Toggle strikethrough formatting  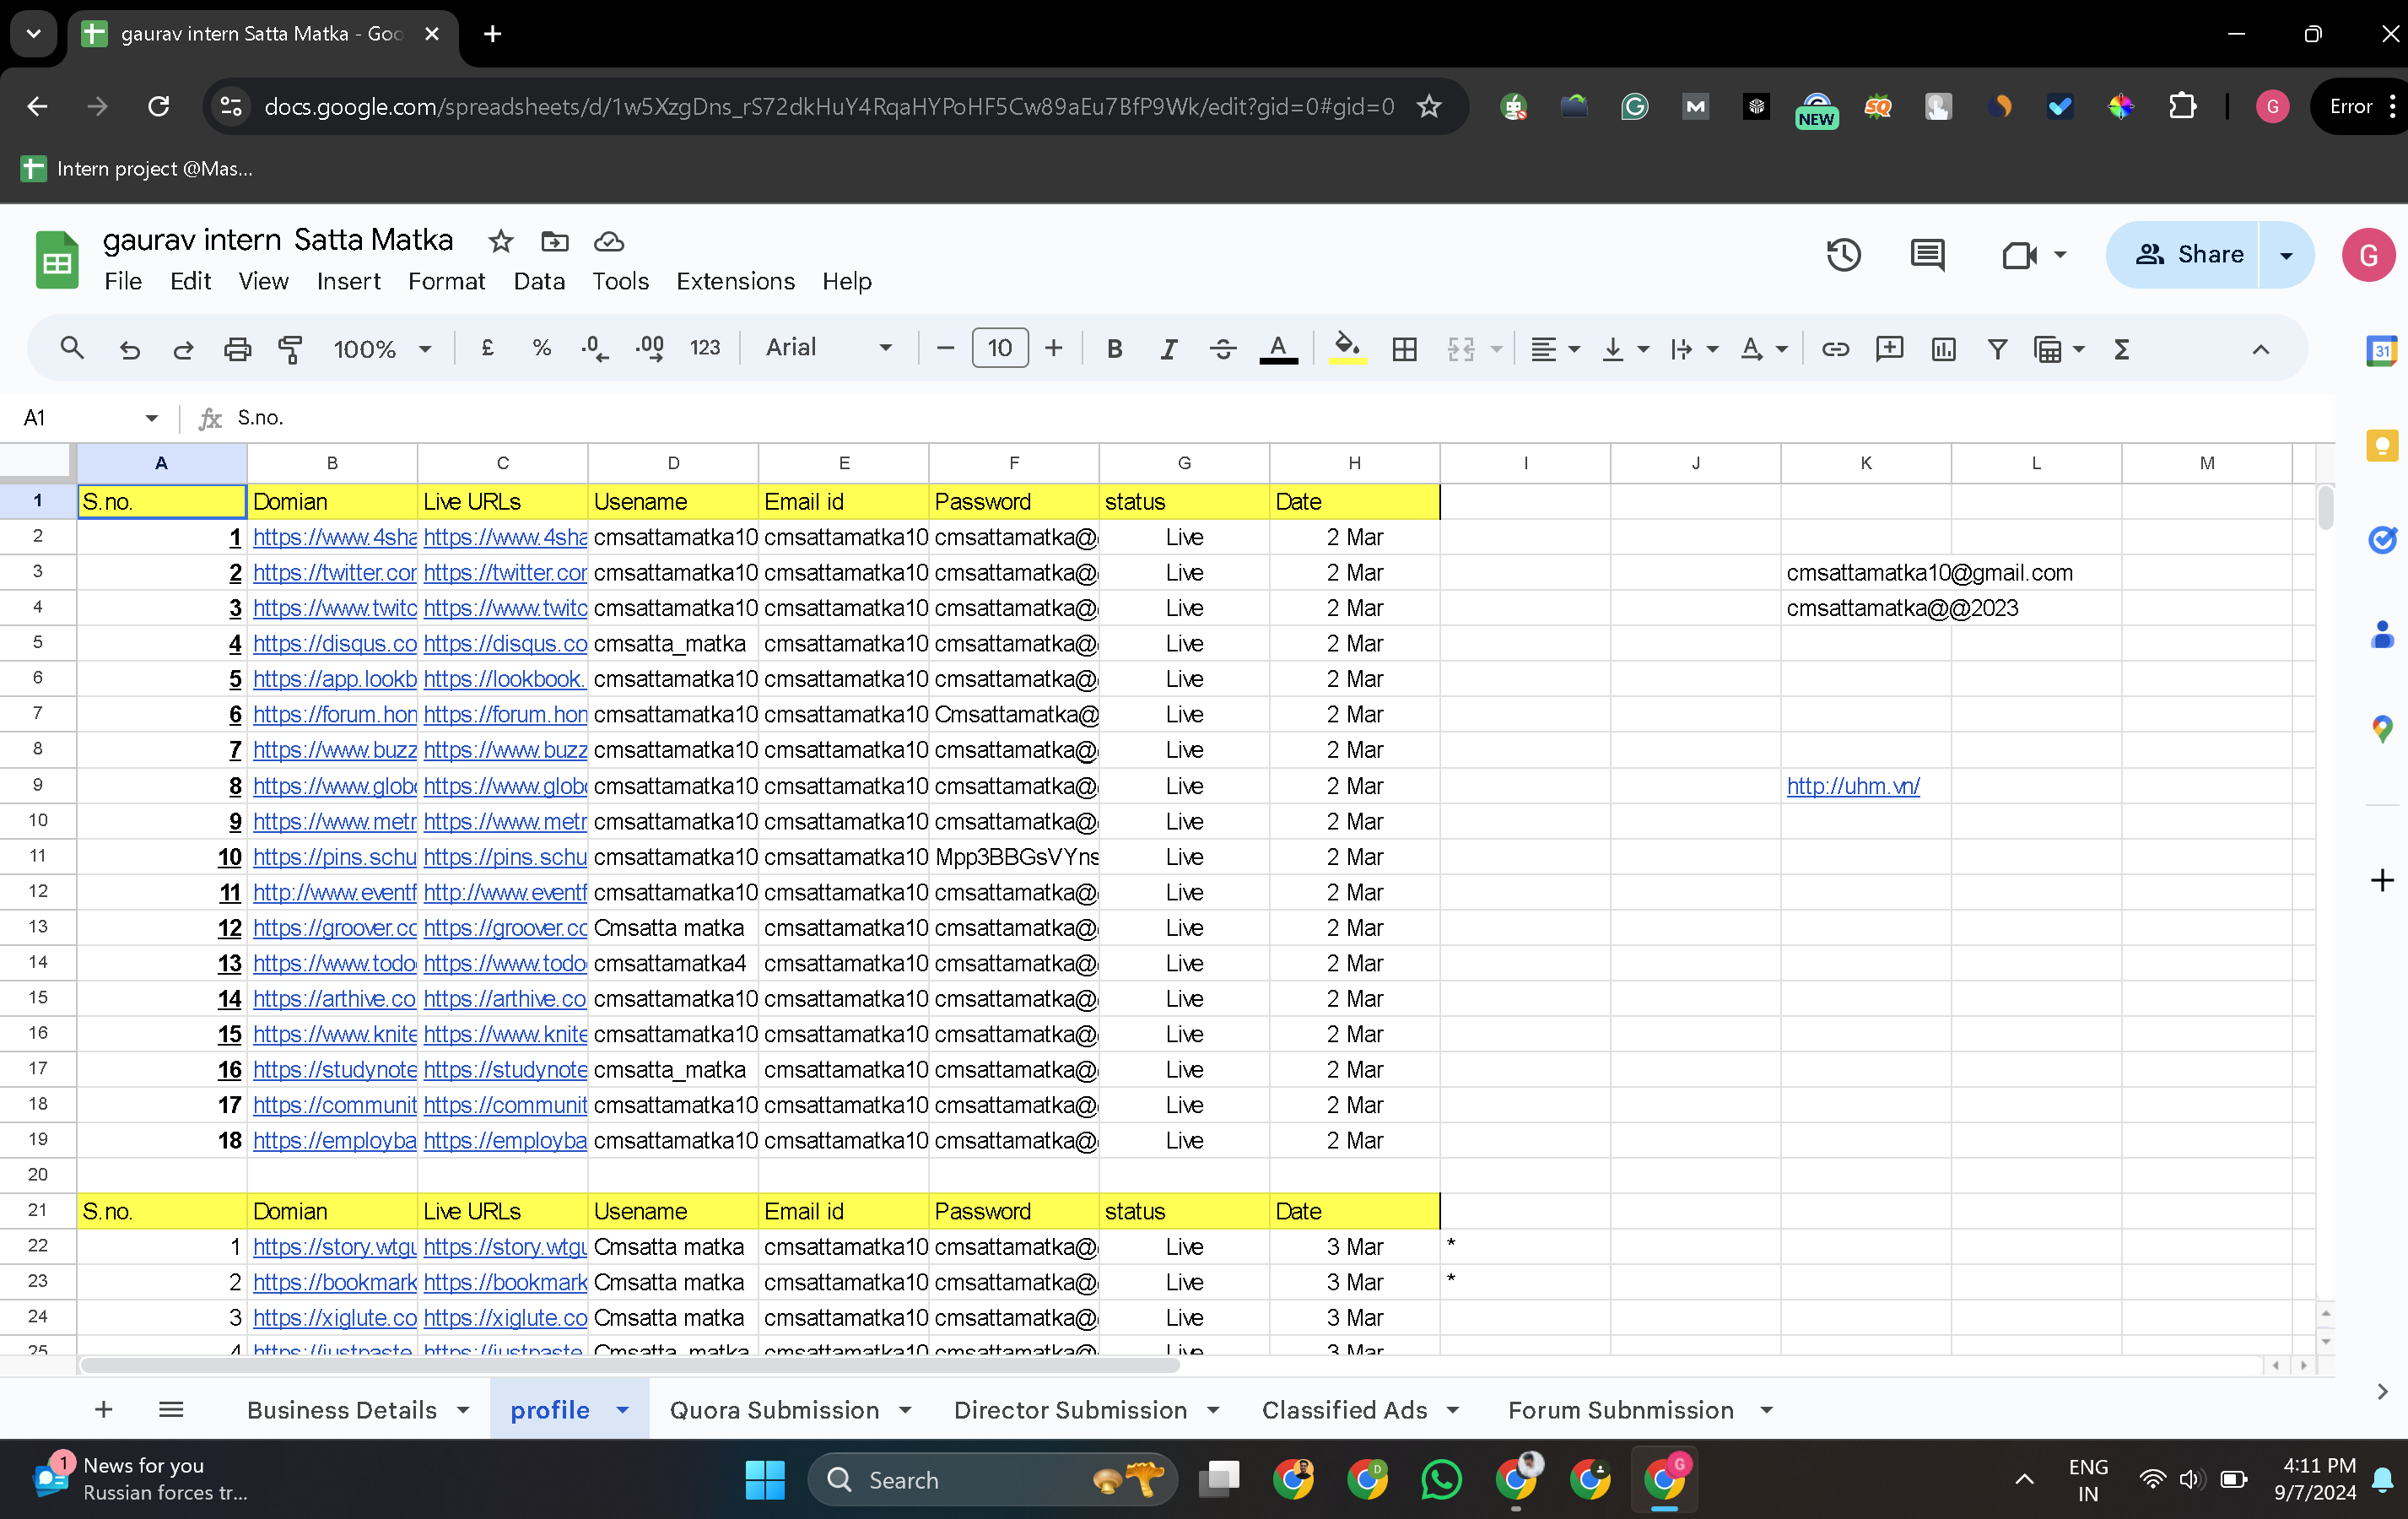pyautogui.click(x=1222, y=349)
